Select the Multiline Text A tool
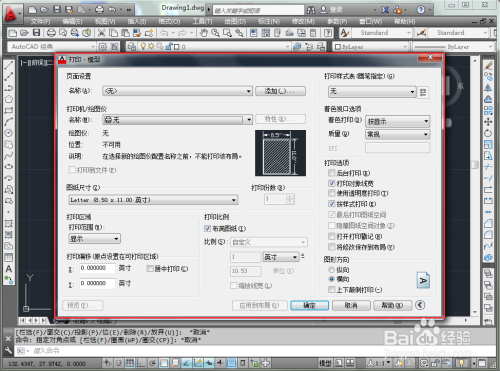The image size is (500, 371). pyautogui.click(x=9, y=269)
